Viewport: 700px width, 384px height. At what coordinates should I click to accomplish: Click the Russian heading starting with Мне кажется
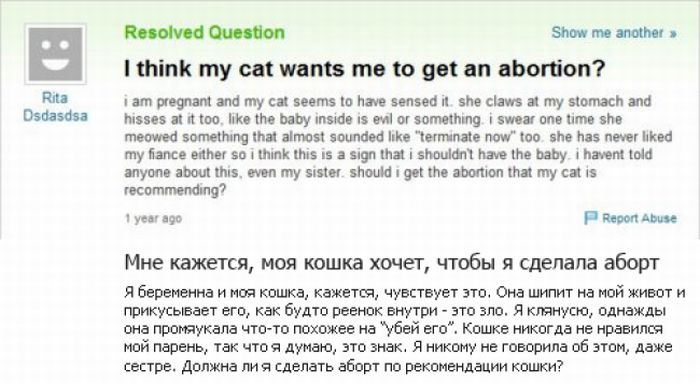(392, 262)
